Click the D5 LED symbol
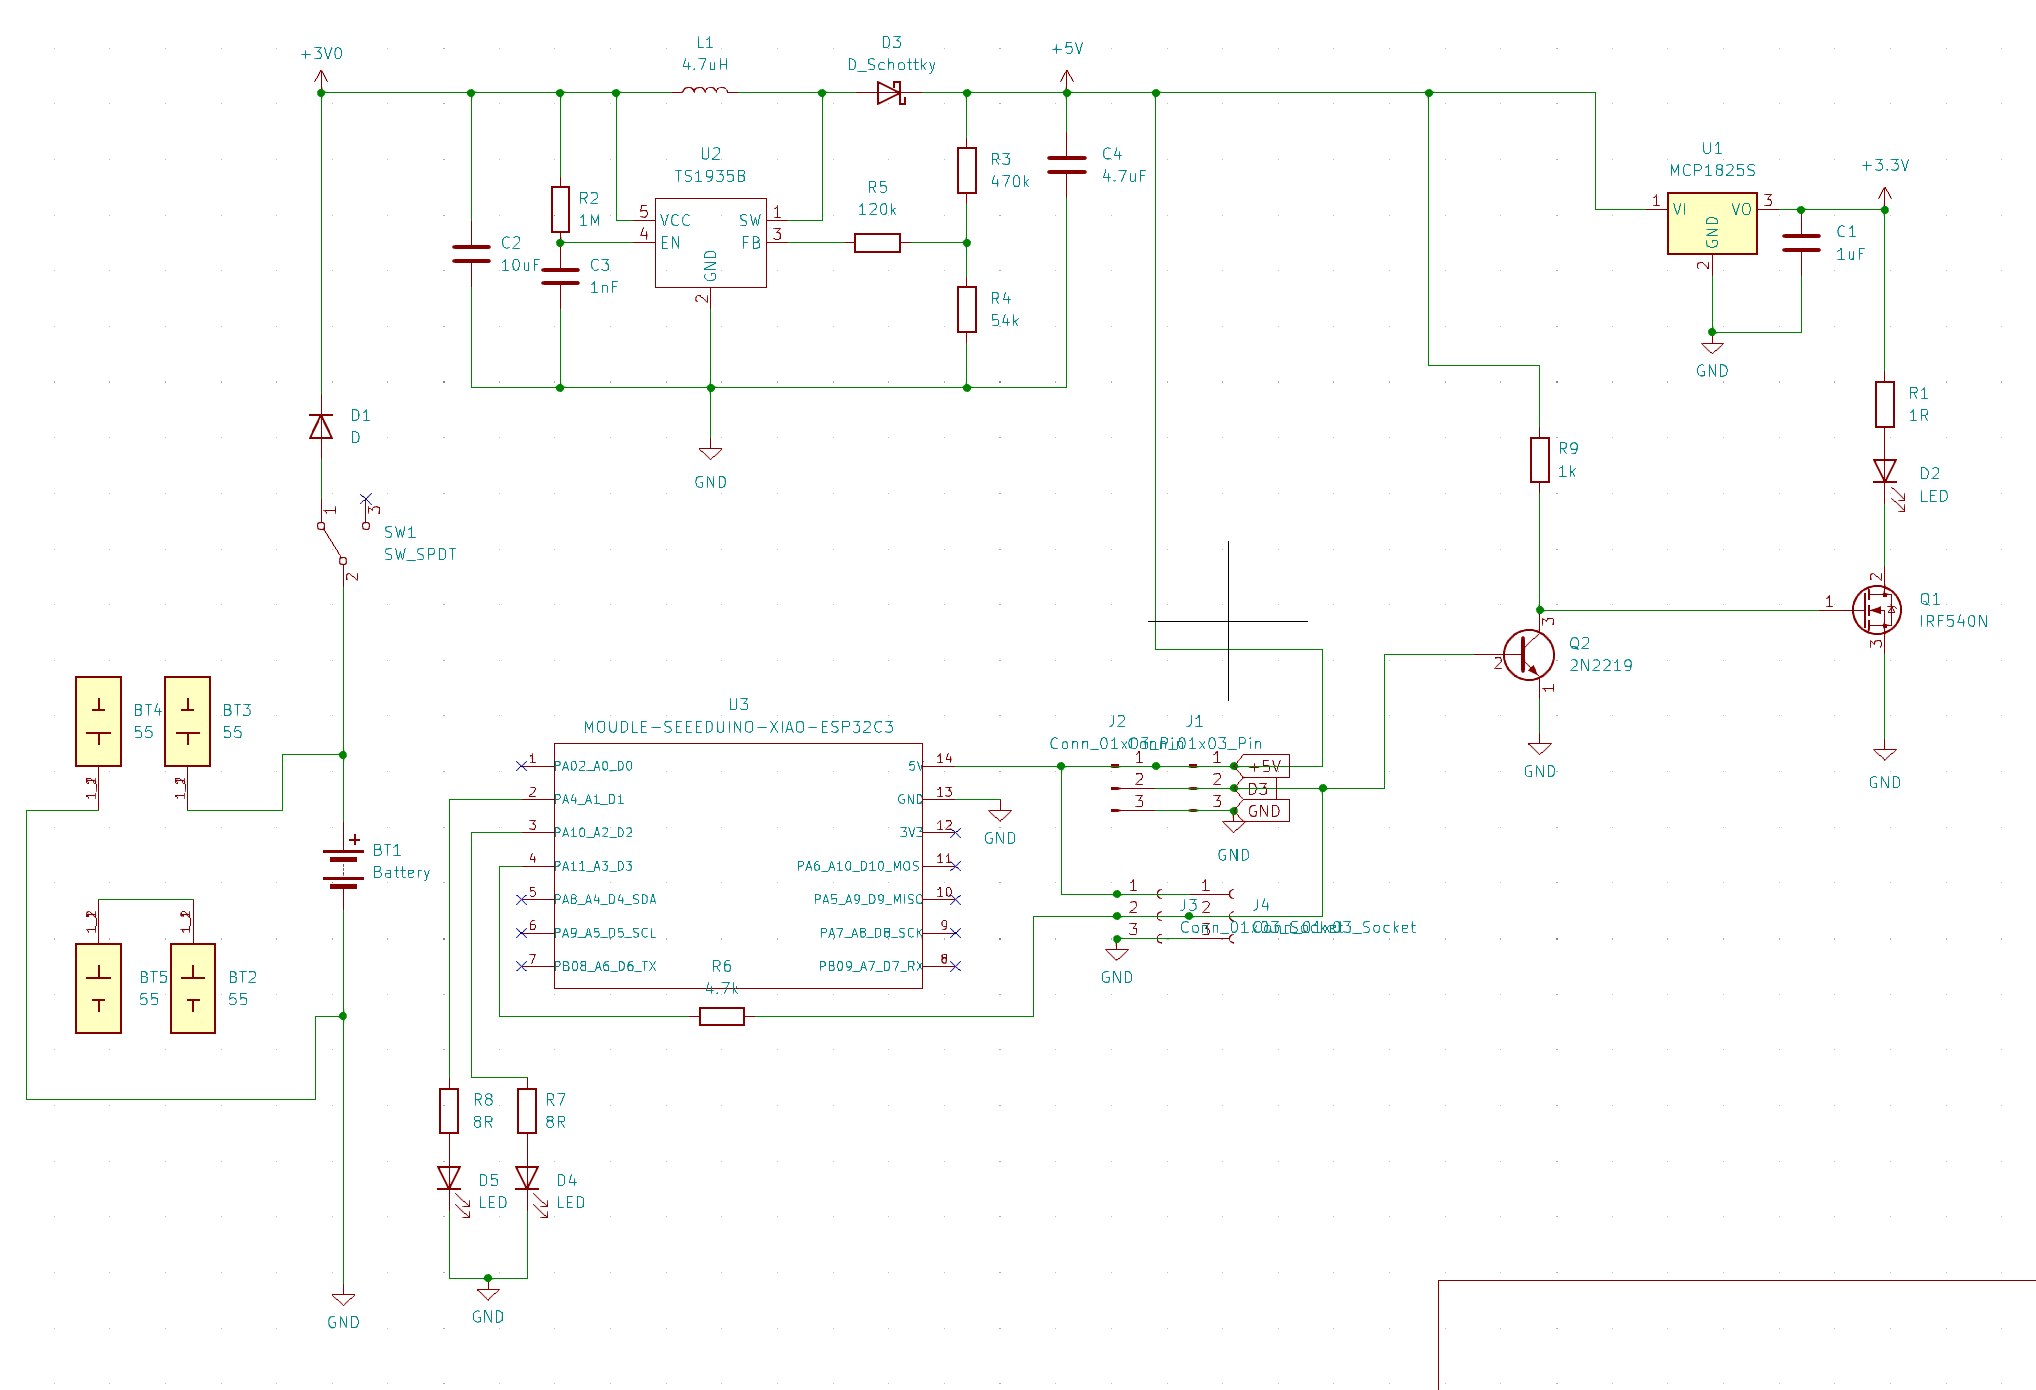Viewport: 2036px width, 1390px height. tap(450, 1178)
